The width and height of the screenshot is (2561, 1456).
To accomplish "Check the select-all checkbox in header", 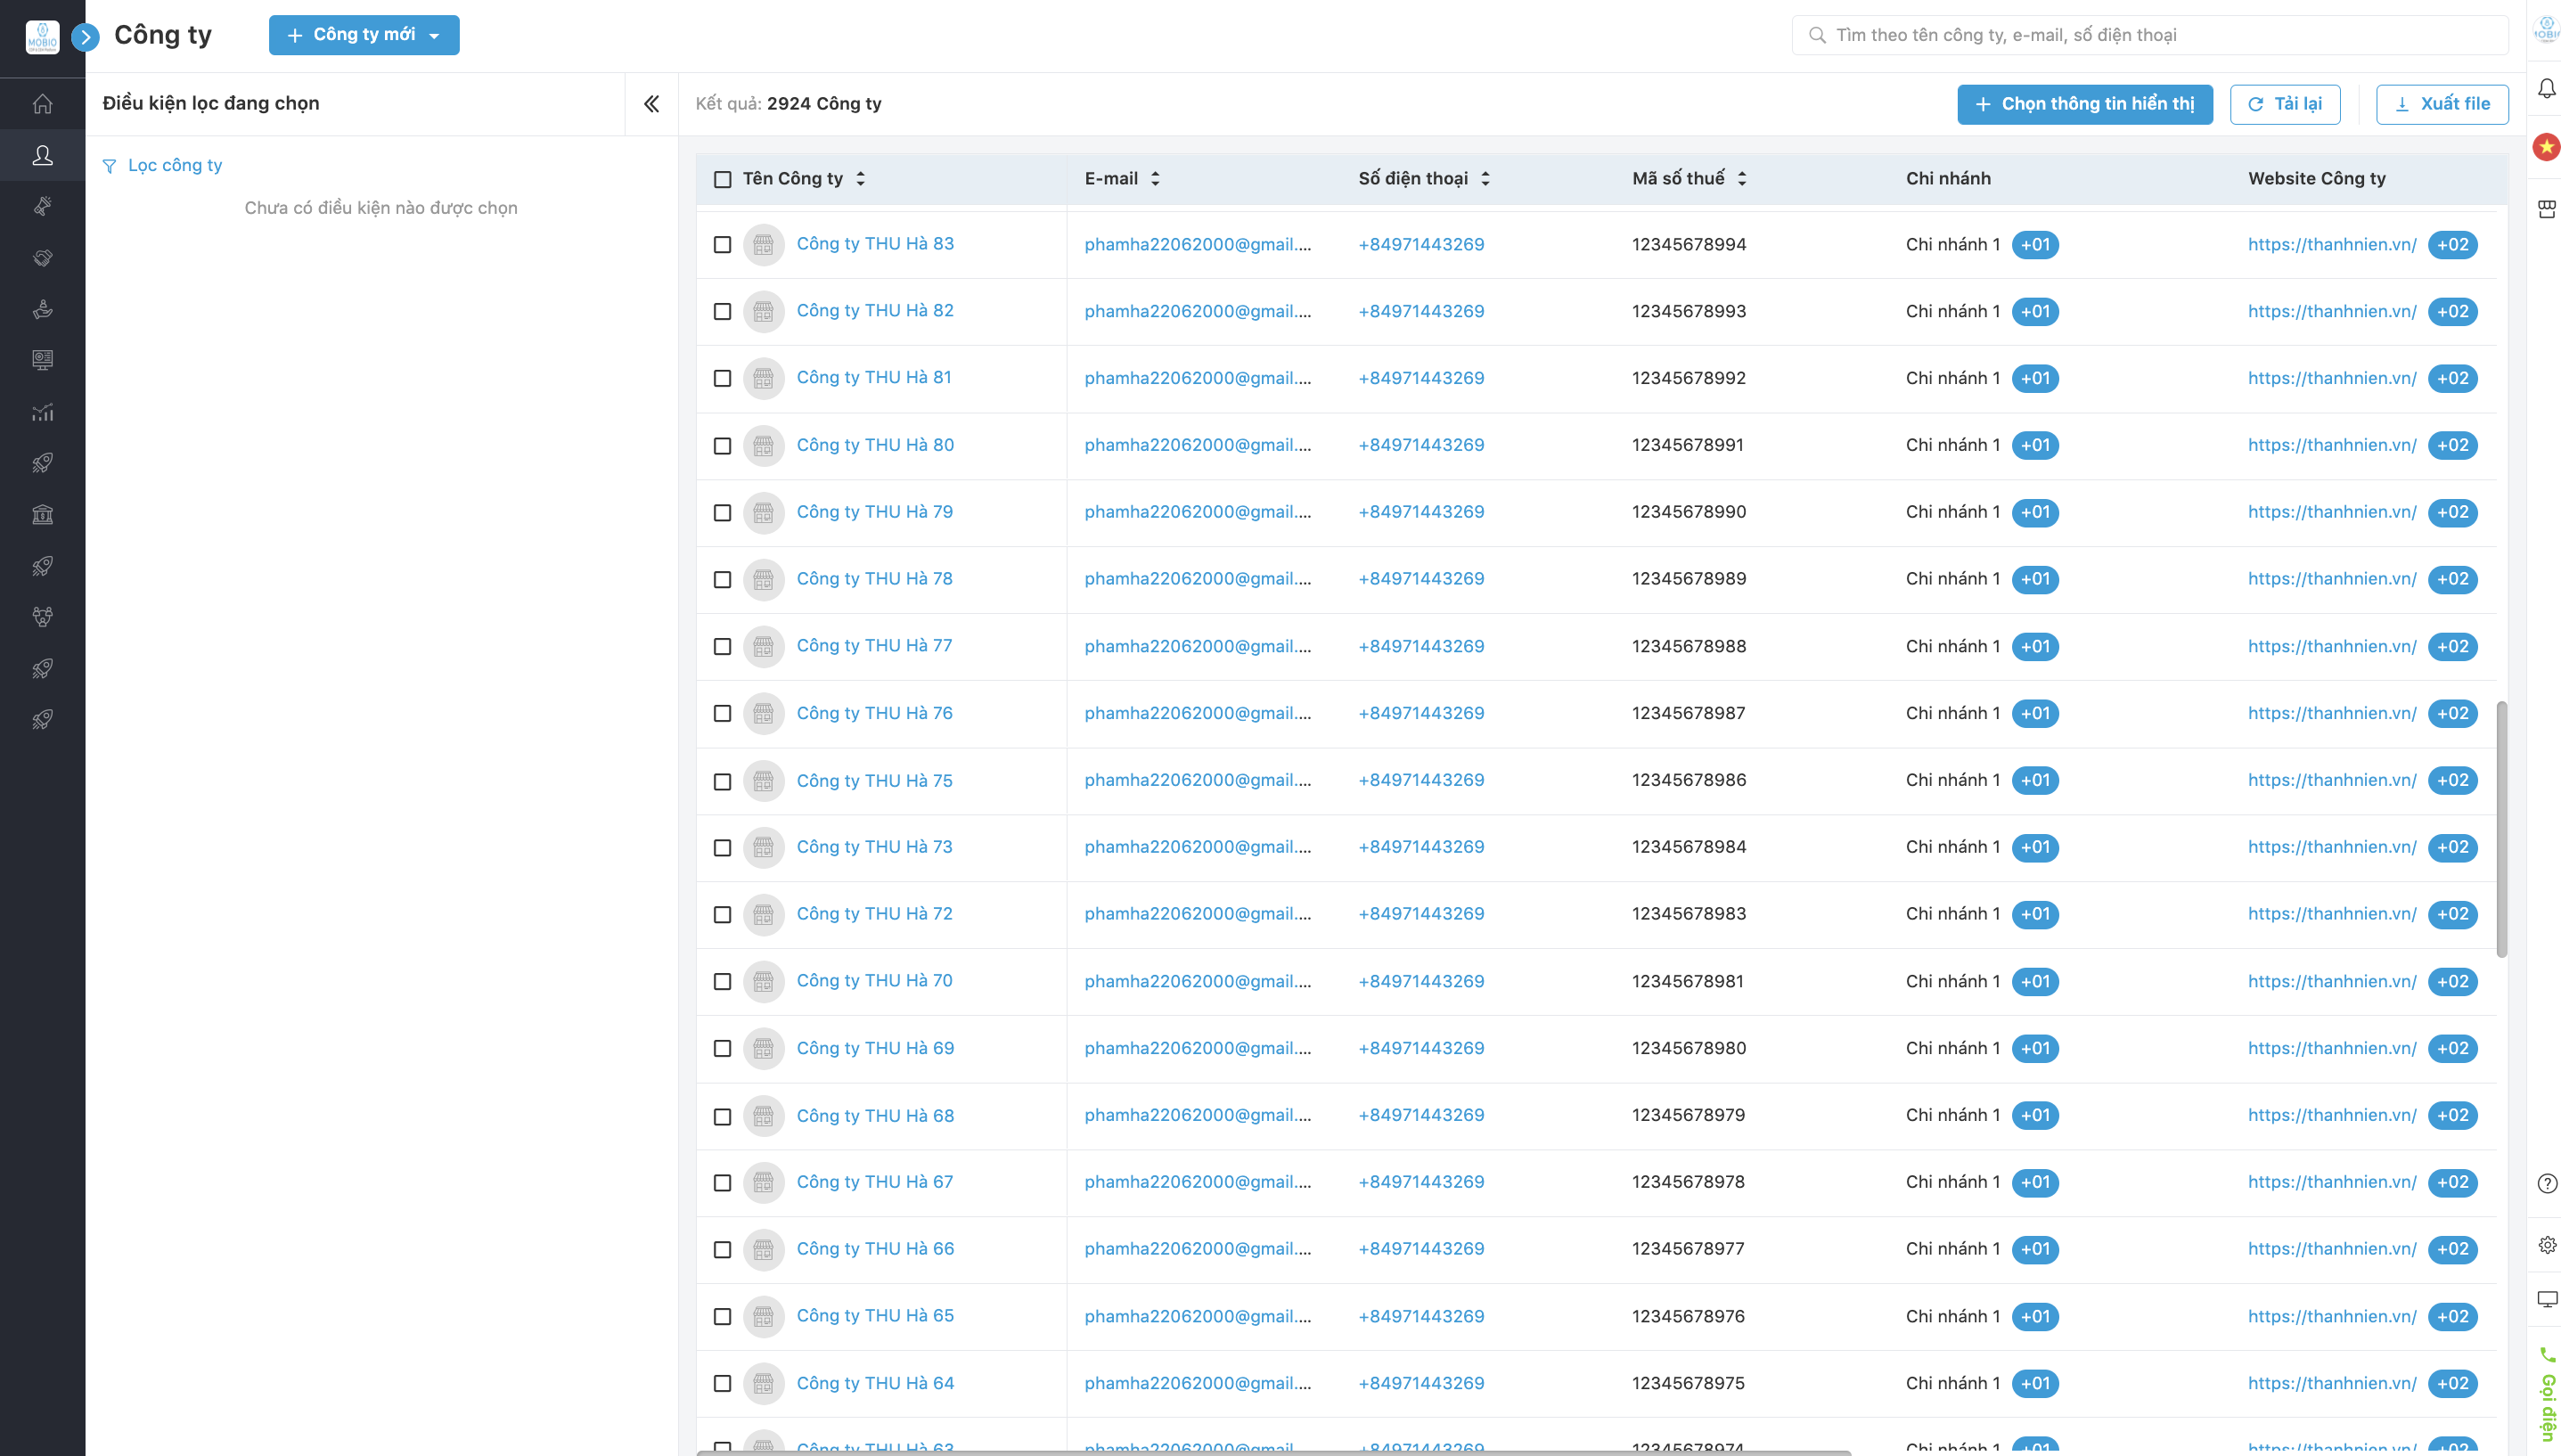I will (x=722, y=179).
